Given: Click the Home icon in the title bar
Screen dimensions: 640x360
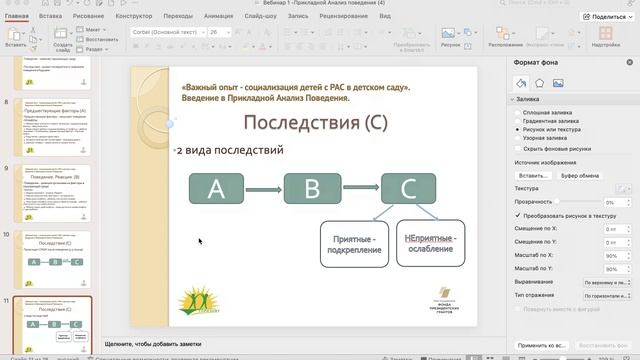Looking at the screenshot, I should click(45, 3).
